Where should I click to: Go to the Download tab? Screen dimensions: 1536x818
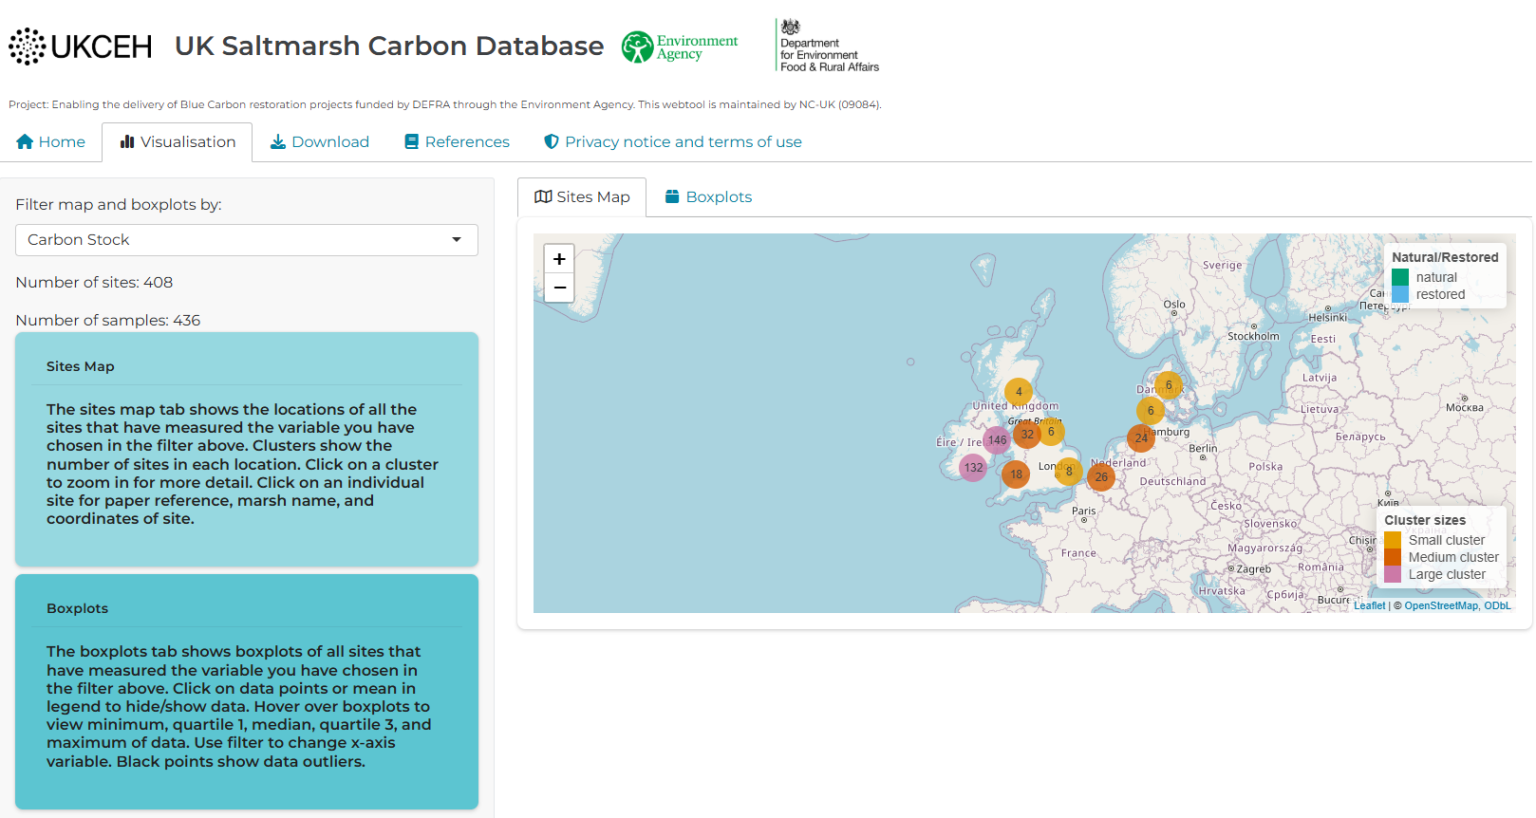pos(320,142)
